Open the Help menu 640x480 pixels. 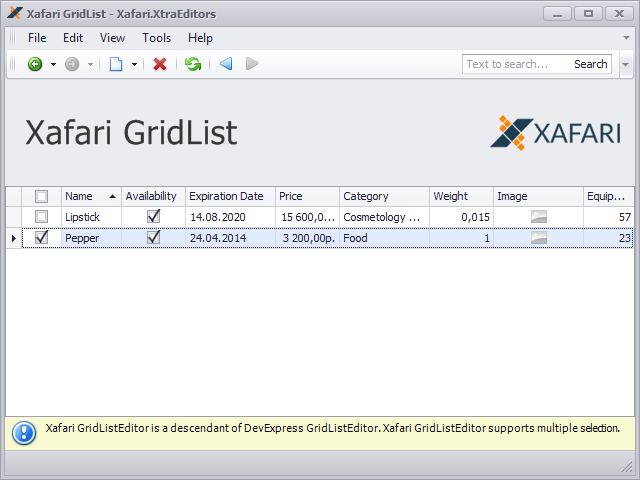tap(200, 38)
